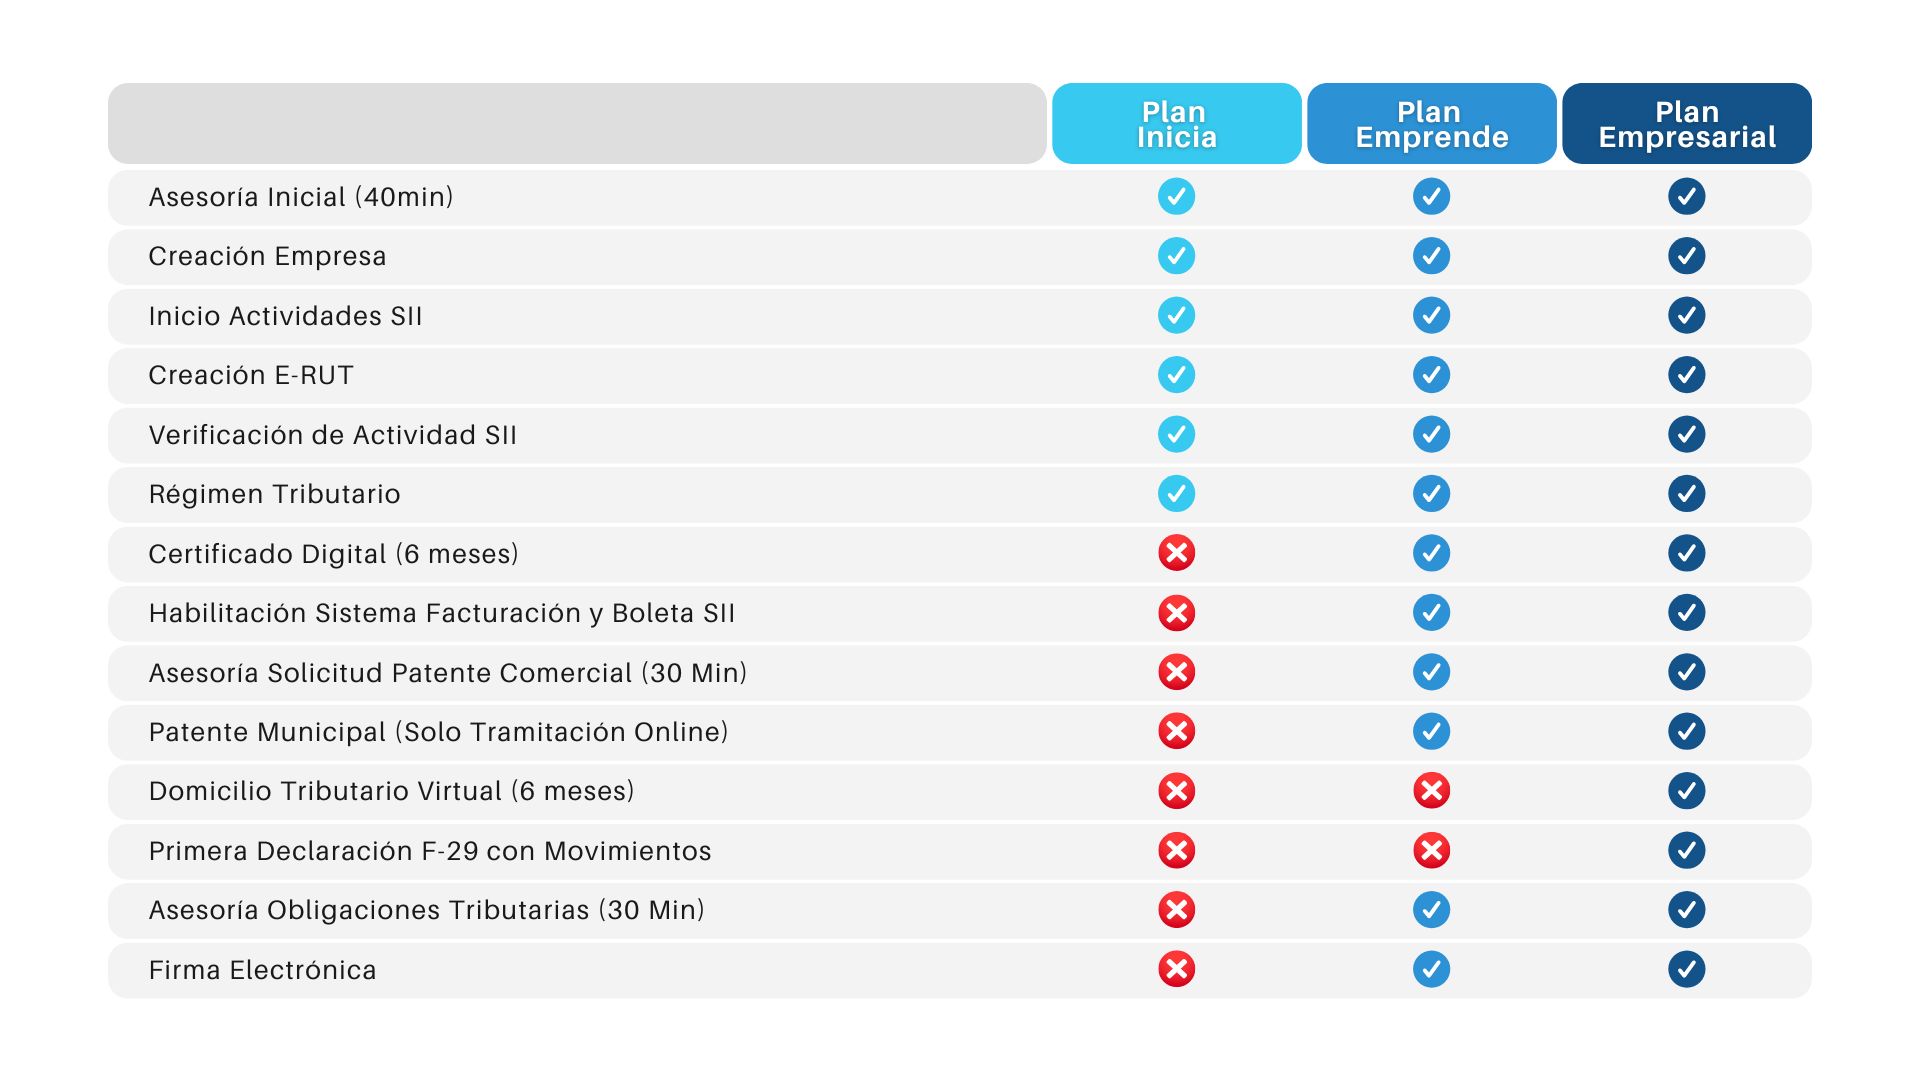Select the Plan Emprende header
1920x1080 pixels.
(1431, 124)
